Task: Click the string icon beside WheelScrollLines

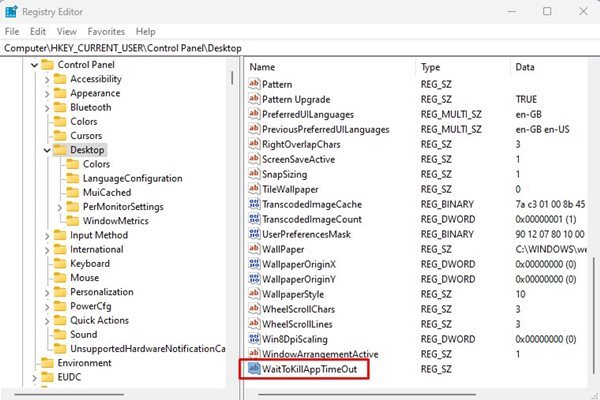Action: (x=254, y=323)
